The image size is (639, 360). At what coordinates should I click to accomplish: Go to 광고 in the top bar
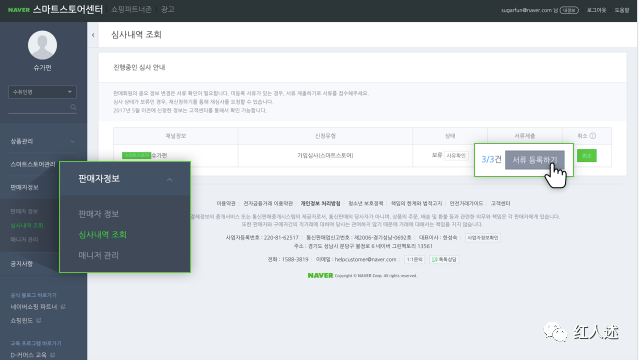click(x=167, y=9)
